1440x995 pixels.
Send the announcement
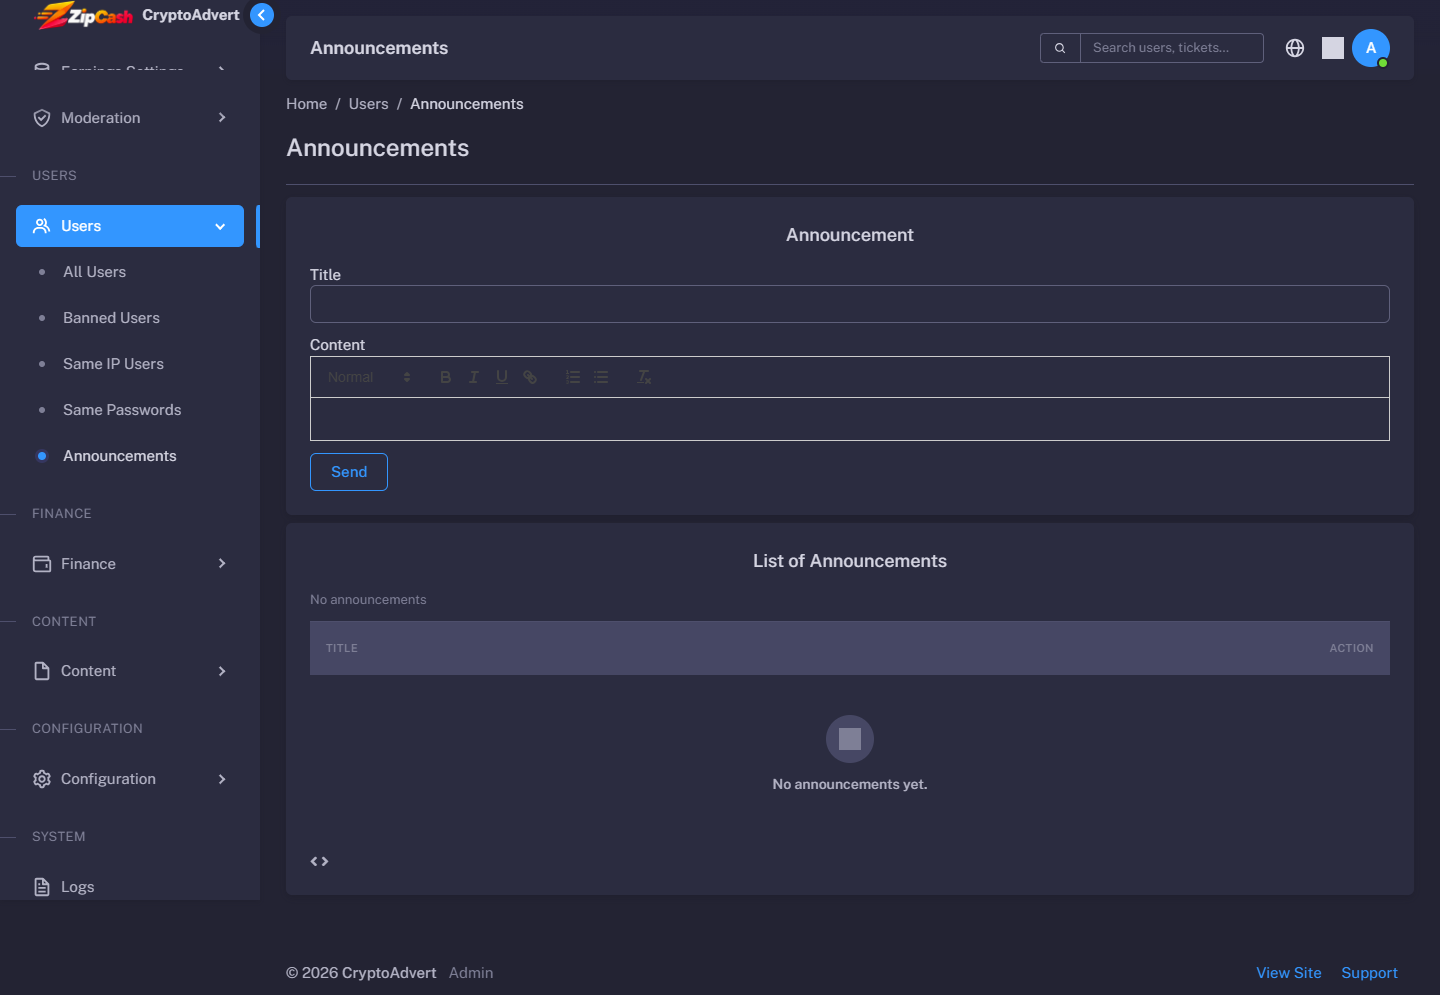(349, 472)
